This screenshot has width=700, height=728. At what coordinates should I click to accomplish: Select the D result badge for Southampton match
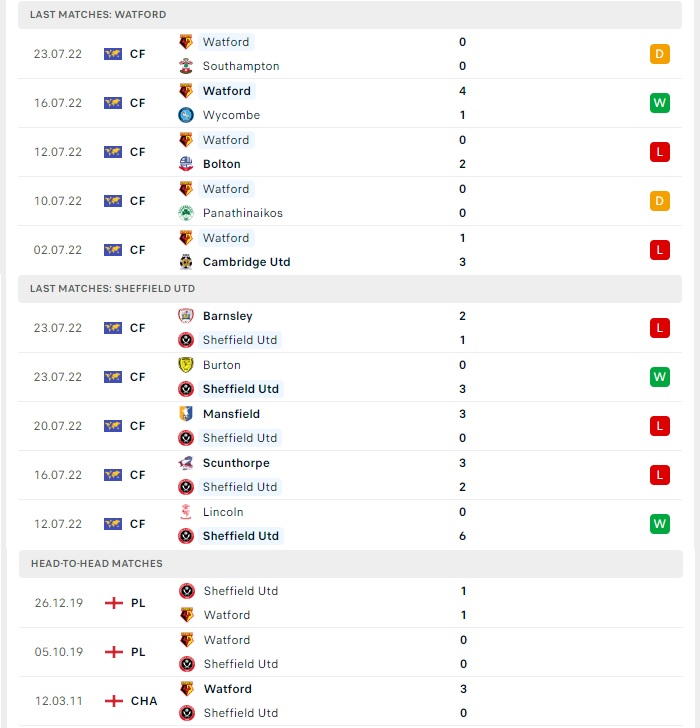(x=660, y=54)
